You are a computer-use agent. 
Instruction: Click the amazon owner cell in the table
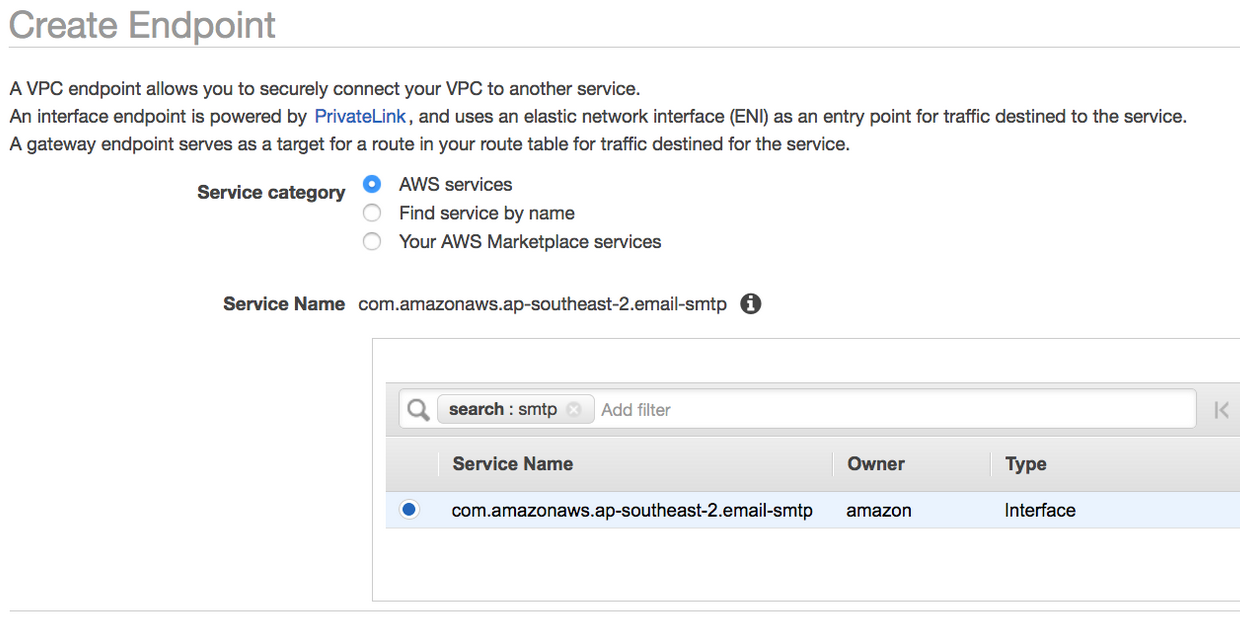click(878, 510)
